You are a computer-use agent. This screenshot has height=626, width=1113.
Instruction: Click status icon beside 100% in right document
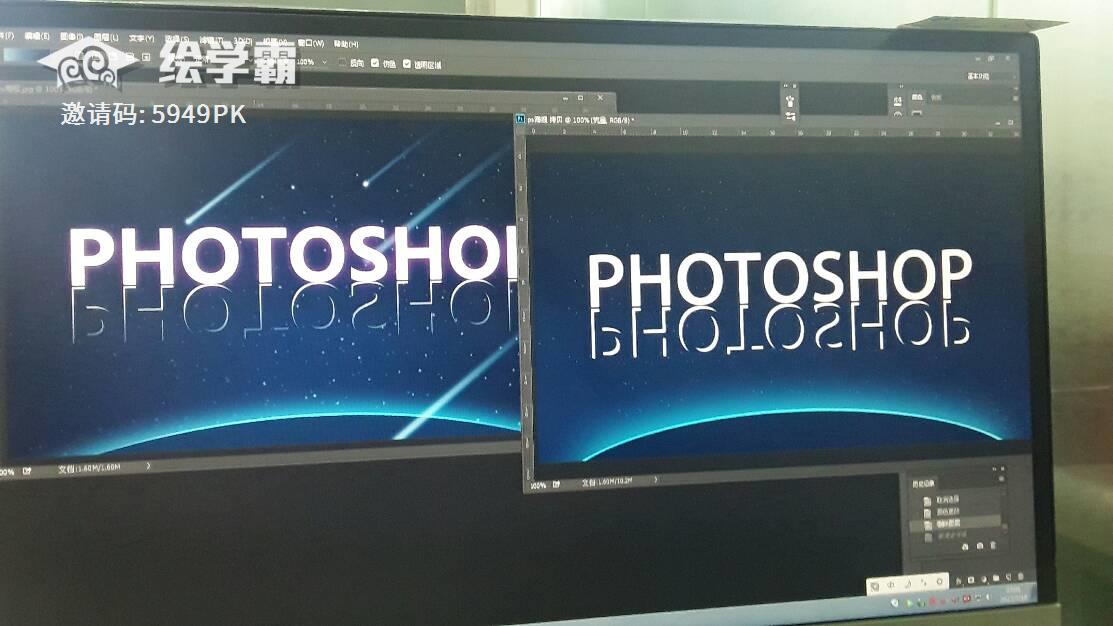pos(556,484)
